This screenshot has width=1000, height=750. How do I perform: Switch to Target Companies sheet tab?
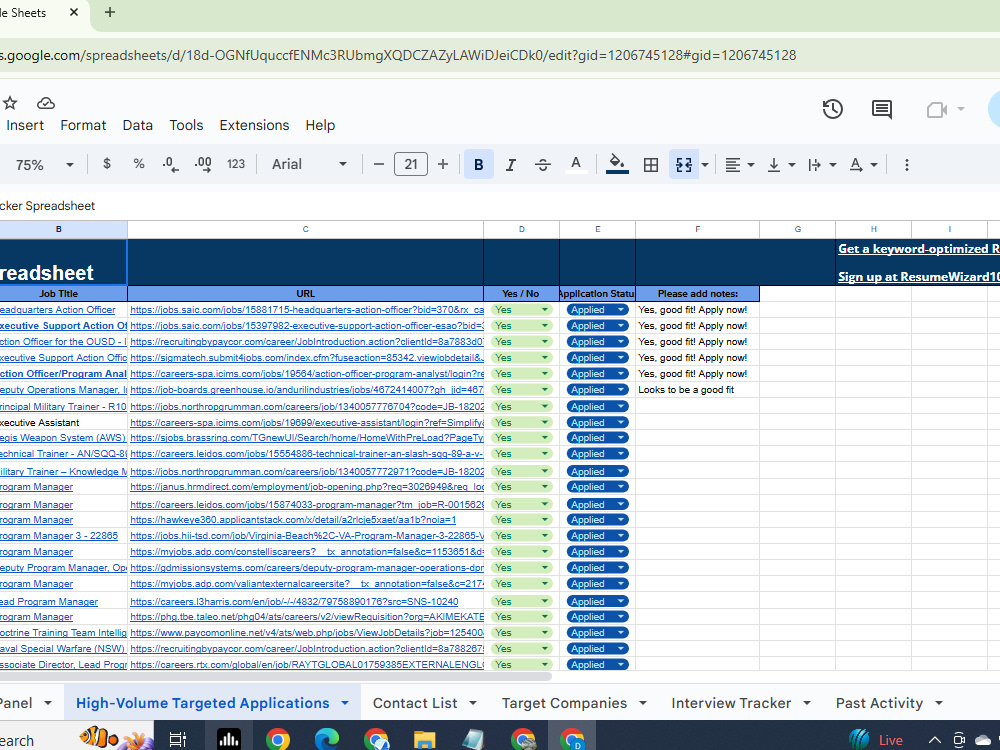pyautogui.click(x=564, y=703)
